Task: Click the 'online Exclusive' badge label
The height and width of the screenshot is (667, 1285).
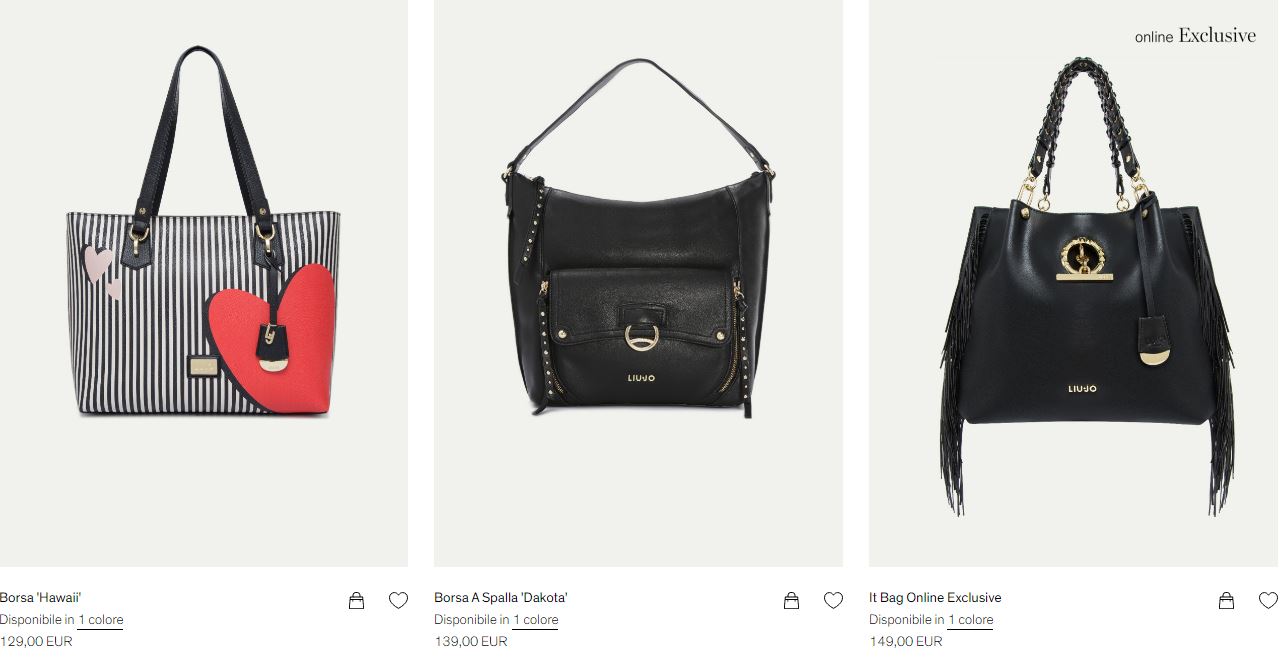Action: click(x=1195, y=36)
